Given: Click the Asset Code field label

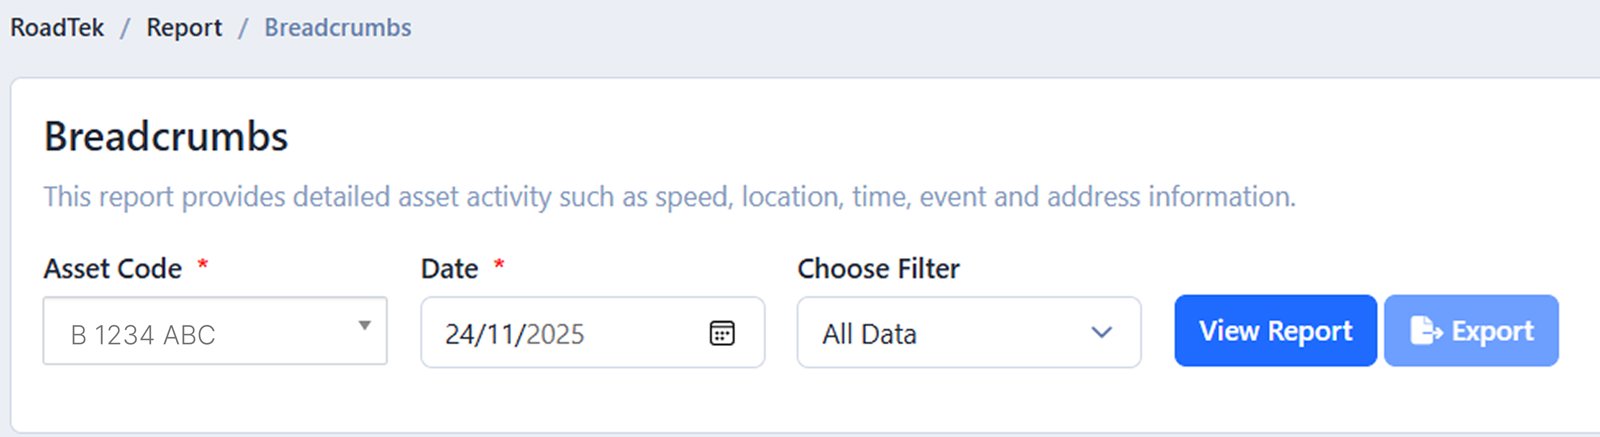Looking at the screenshot, I should (113, 269).
